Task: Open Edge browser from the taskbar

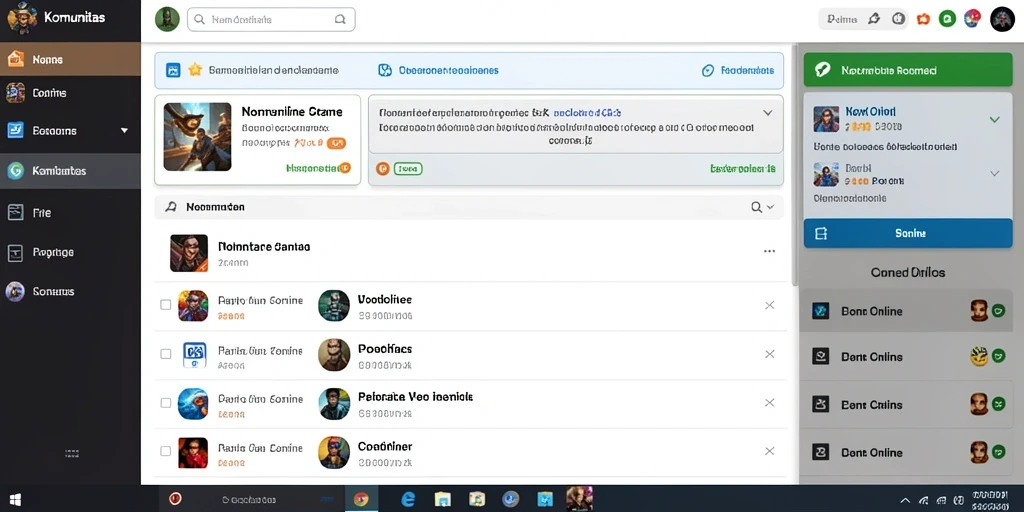Action: click(x=408, y=500)
